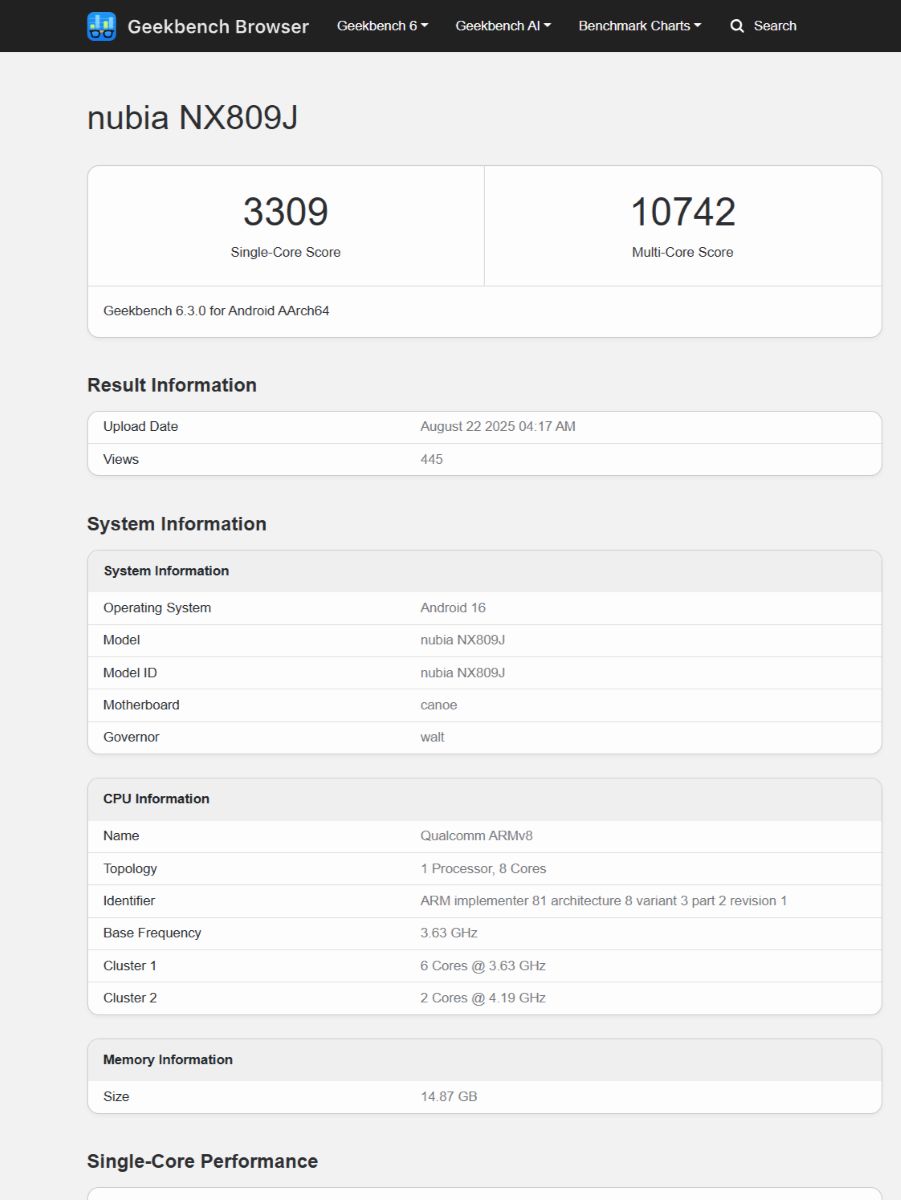This screenshot has width=901, height=1200.
Task: Select nubia NX809J in the Model ID row
Action: 463,673
